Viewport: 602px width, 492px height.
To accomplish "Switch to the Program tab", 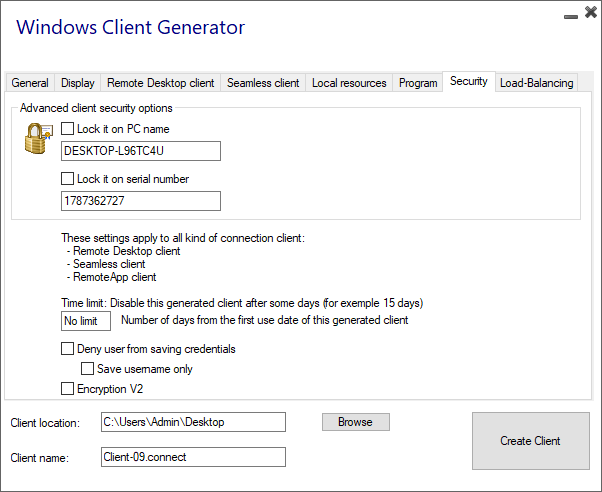I will pyautogui.click(x=418, y=83).
